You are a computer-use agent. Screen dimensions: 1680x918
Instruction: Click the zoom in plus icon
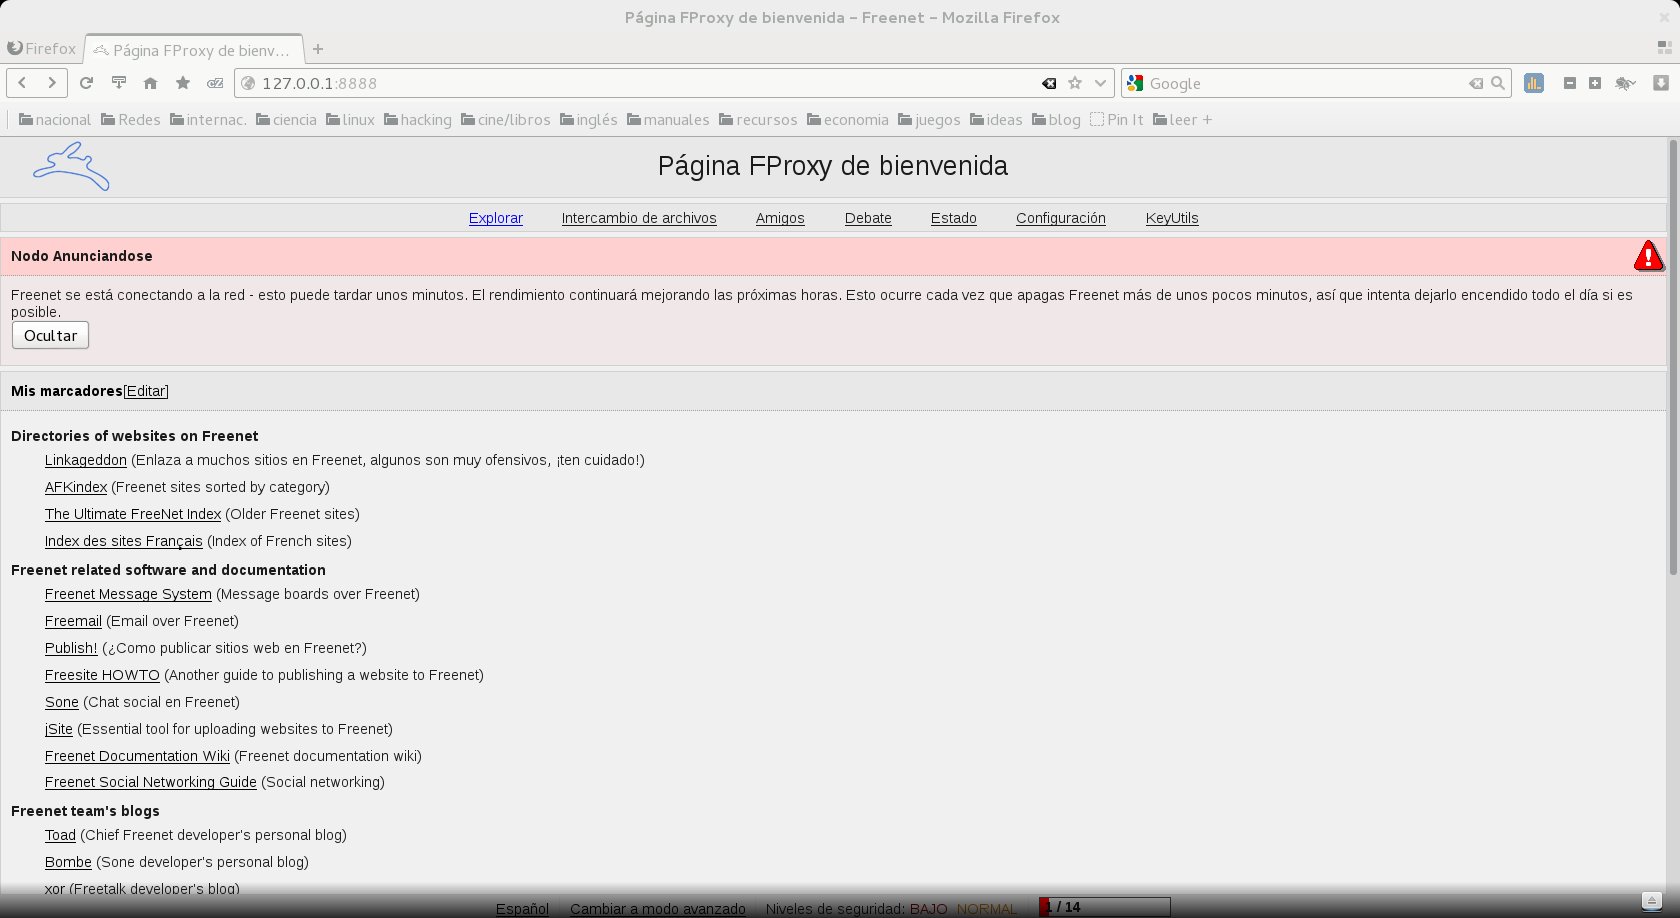coord(1595,83)
